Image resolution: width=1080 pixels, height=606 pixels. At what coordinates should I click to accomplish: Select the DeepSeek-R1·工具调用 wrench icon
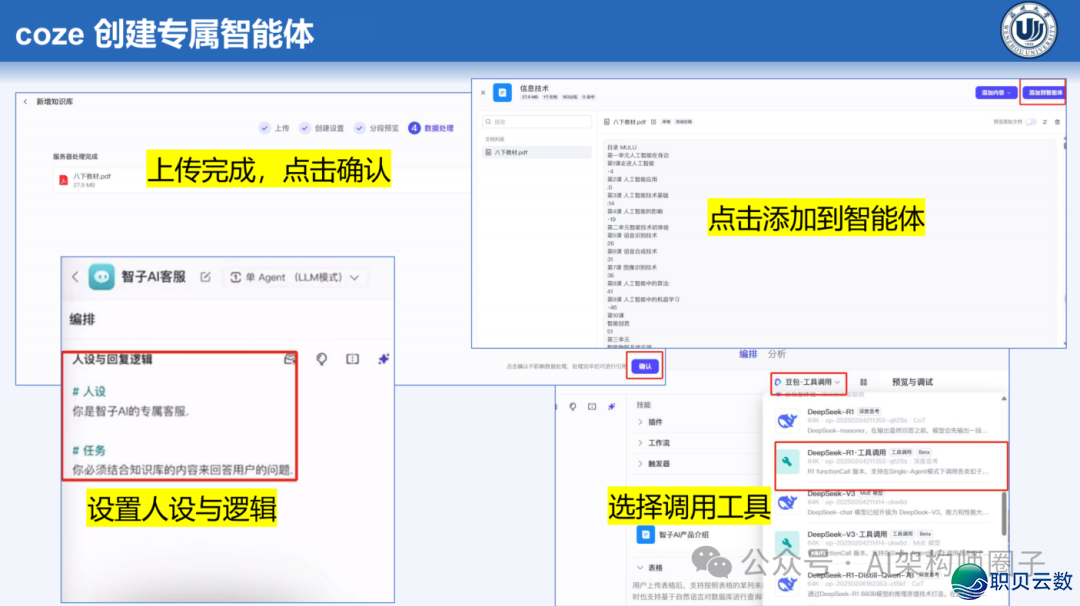(x=787, y=460)
